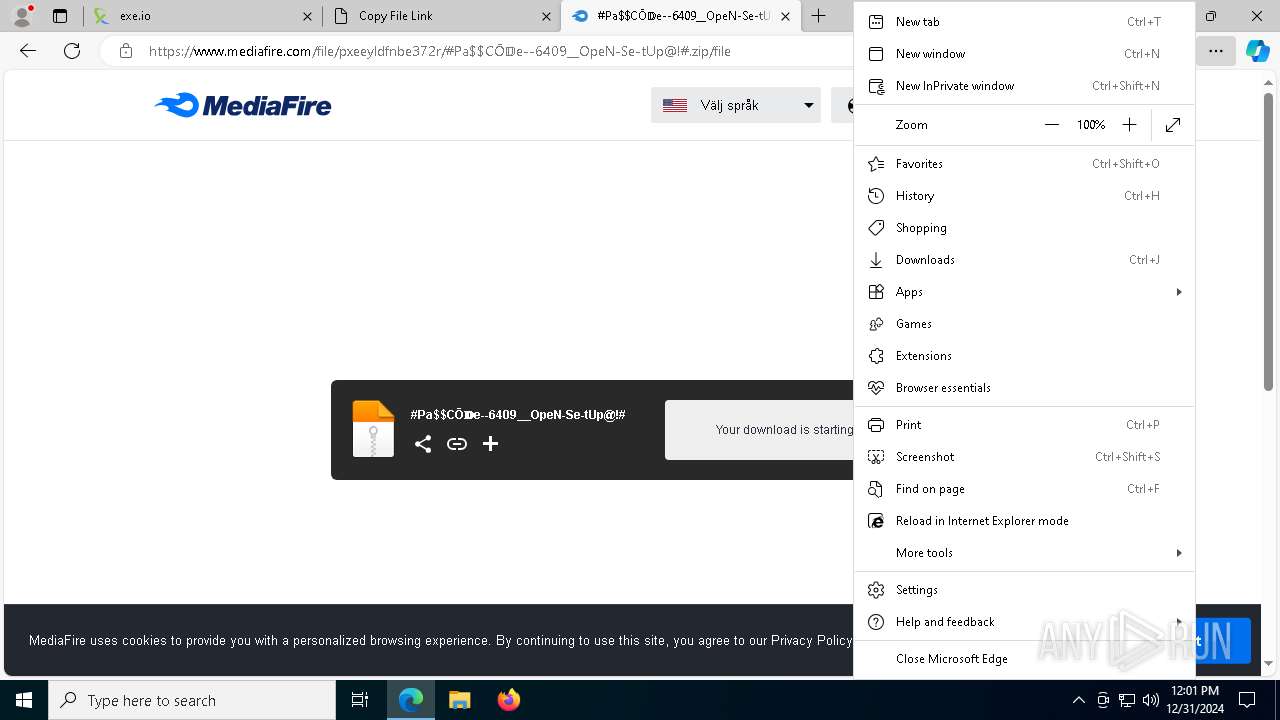This screenshot has height=720, width=1280.
Task: Open Extensions menu item
Action: [1024, 356]
